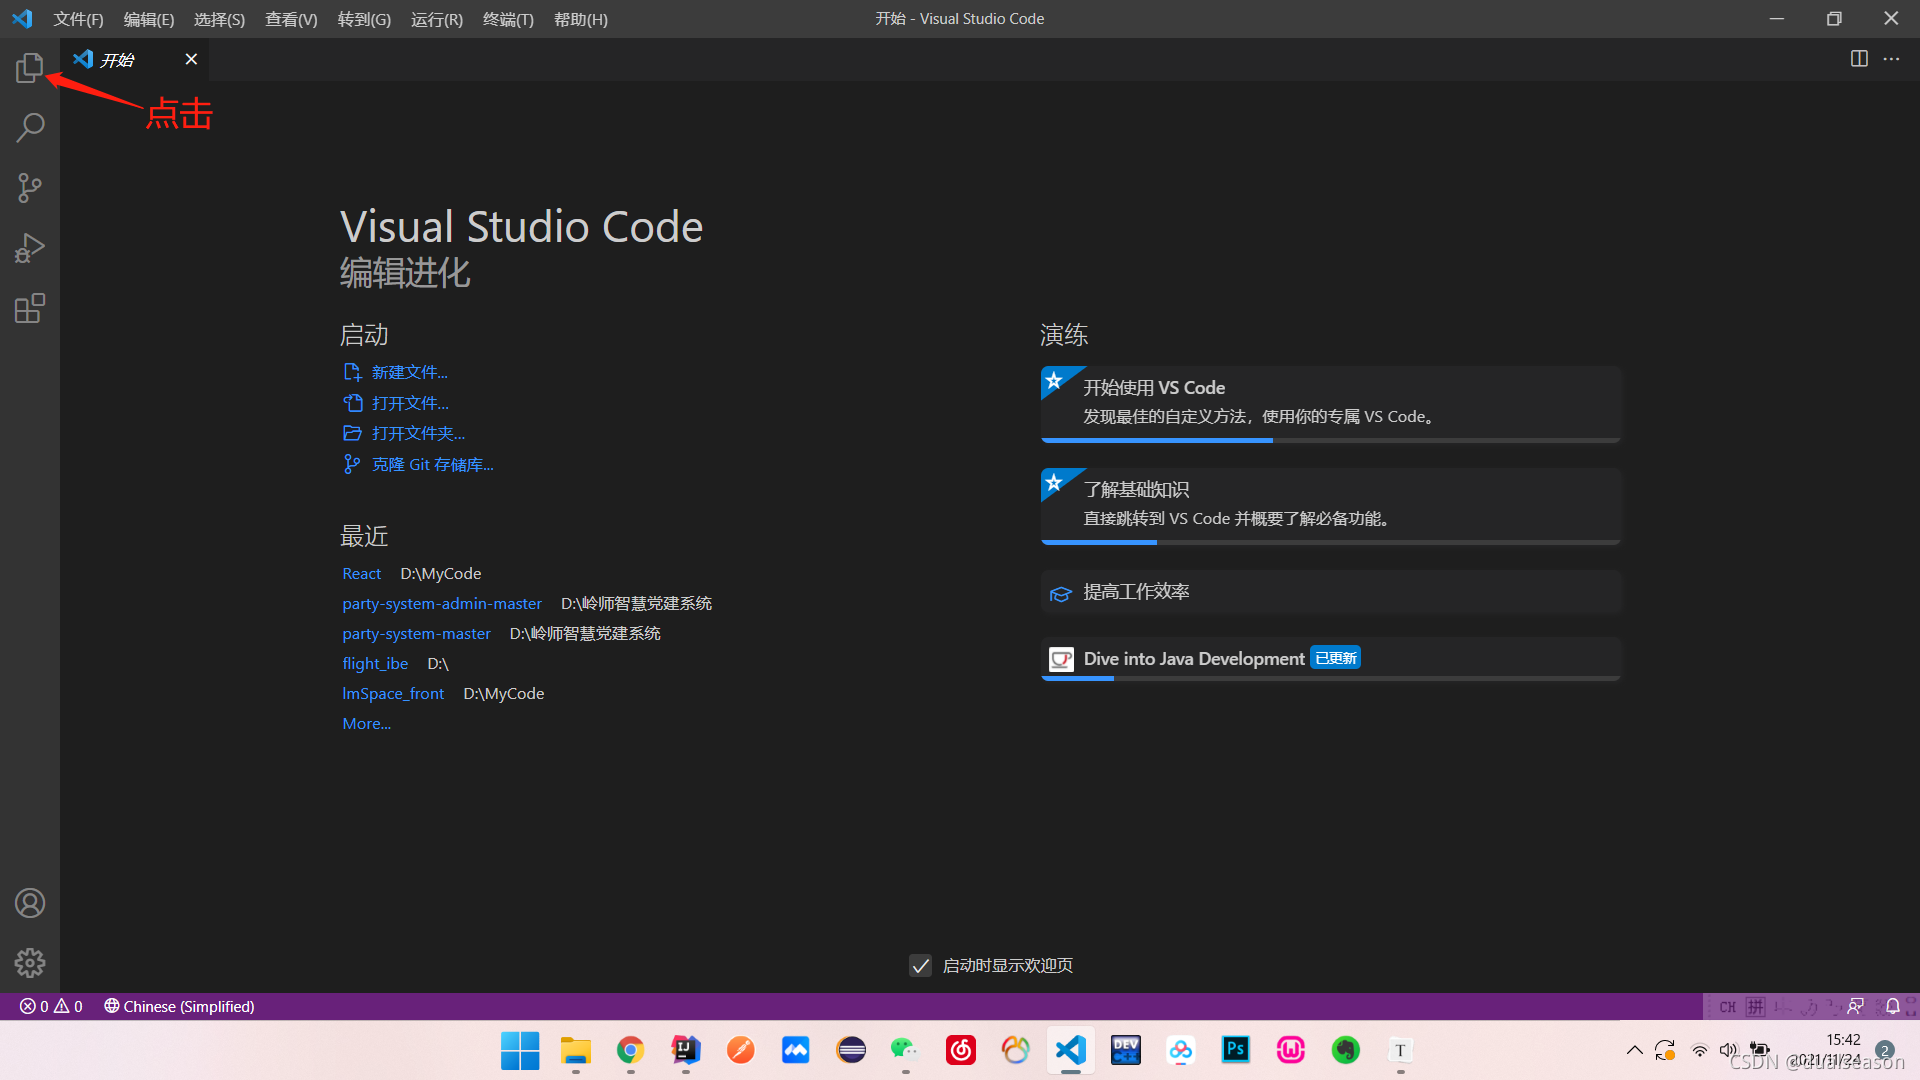Viewport: 1920px width, 1080px height.
Task: Click the 打开文件夹... link
Action: click(x=418, y=433)
